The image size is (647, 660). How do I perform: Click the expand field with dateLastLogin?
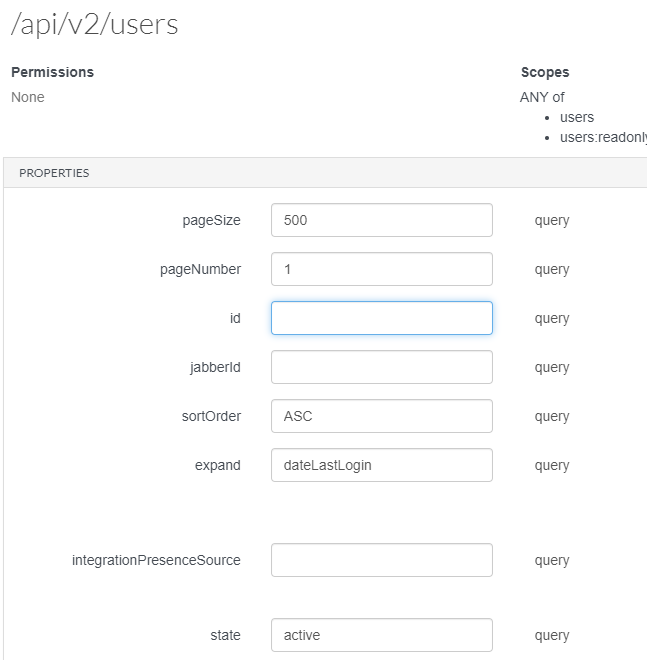tap(381, 465)
